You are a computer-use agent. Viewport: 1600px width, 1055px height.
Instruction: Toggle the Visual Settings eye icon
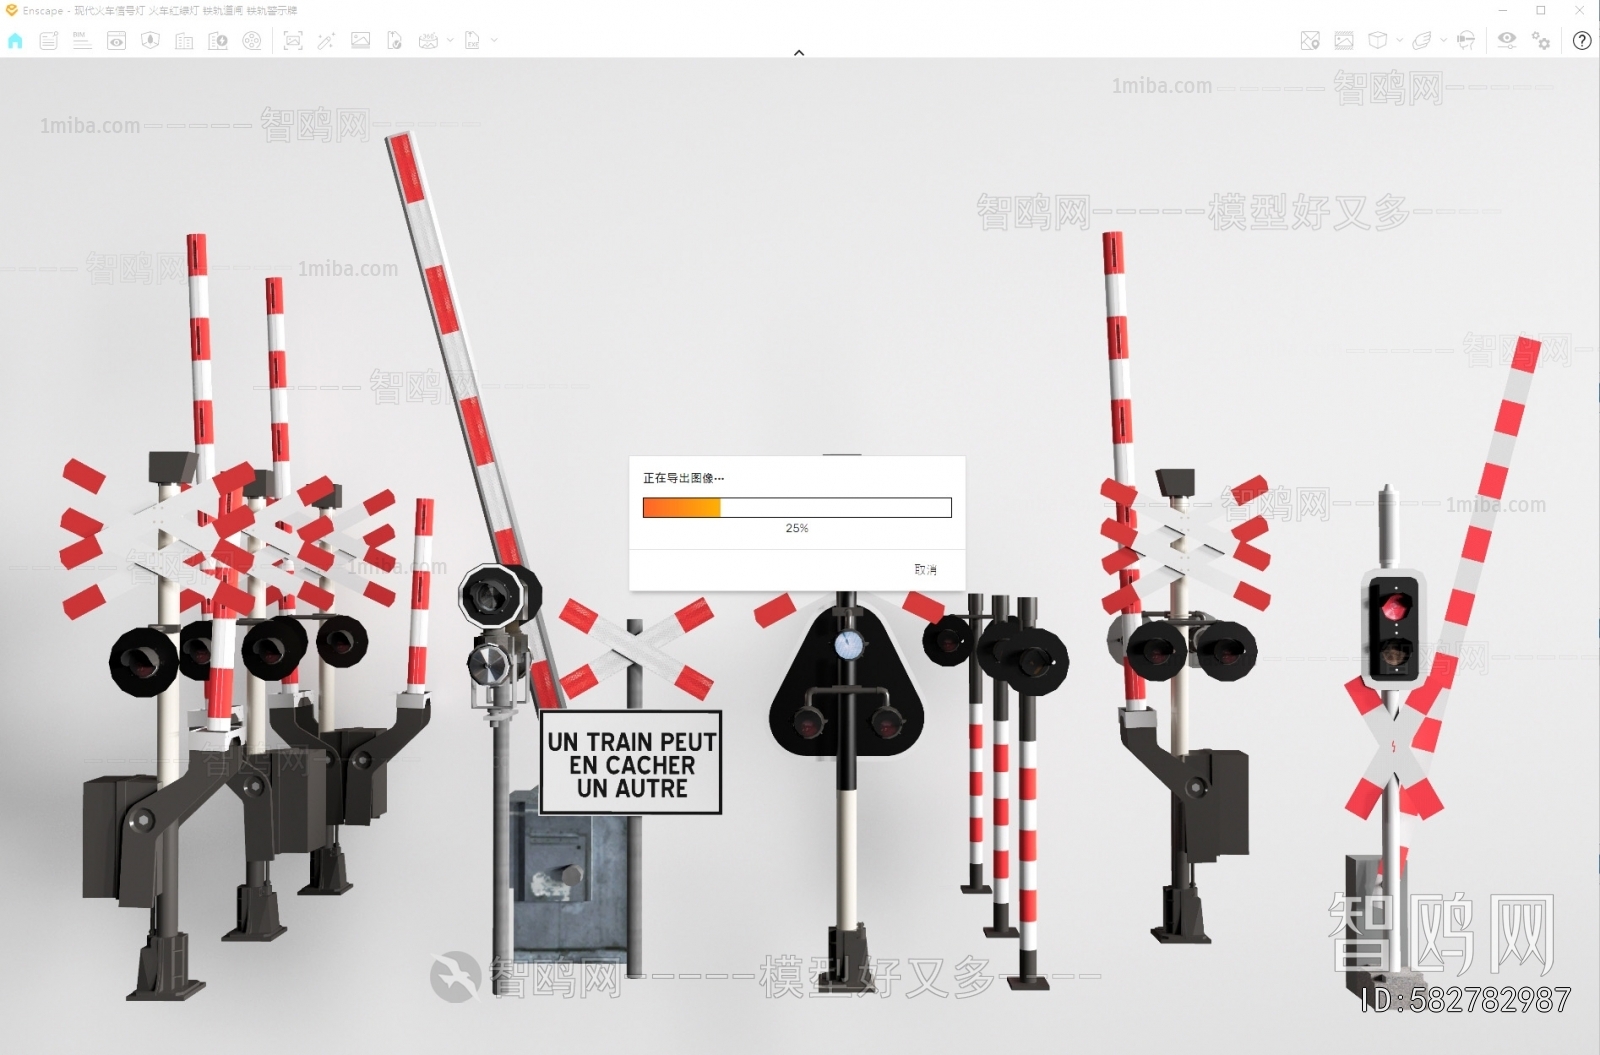point(1506,40)
